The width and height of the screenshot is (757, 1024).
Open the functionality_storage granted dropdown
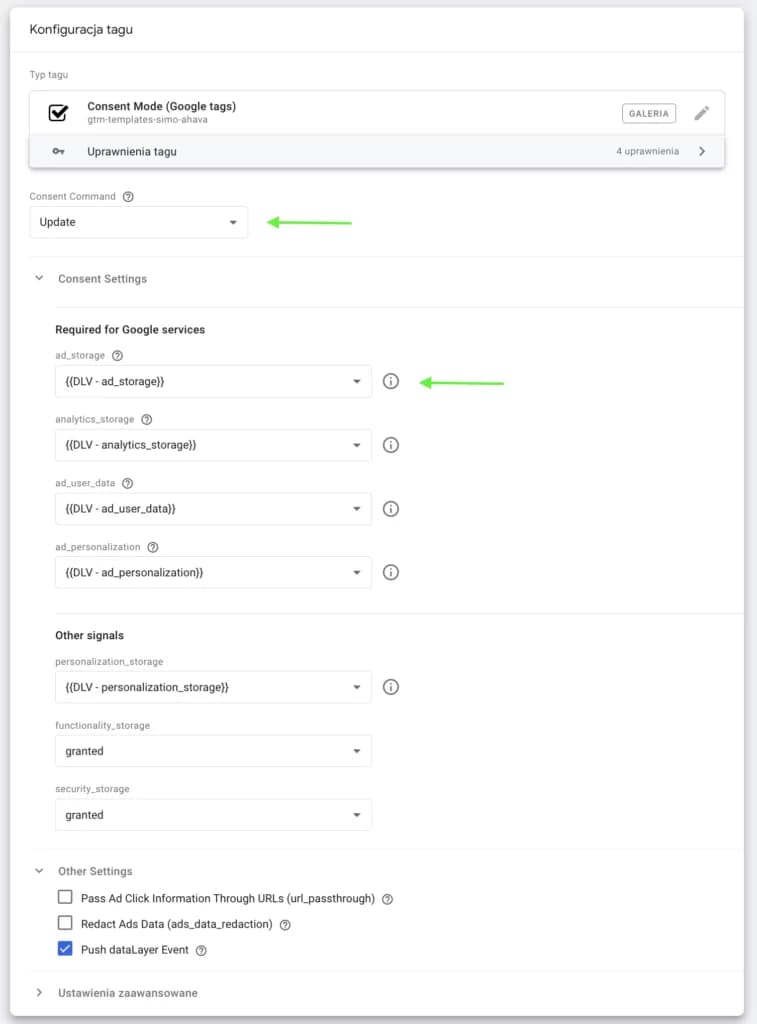pyautogui.click(x=213, y=751)
